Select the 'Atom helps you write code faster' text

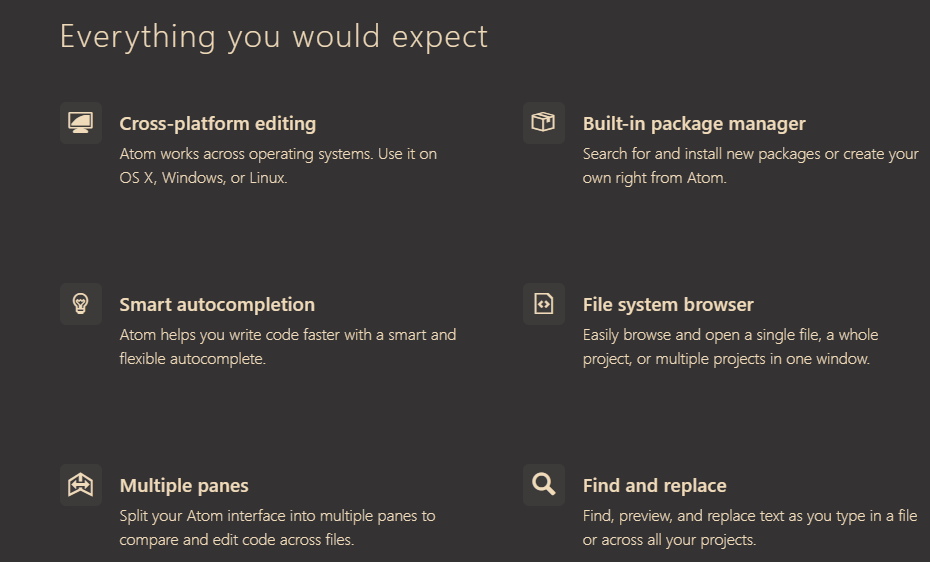click(x=230, y=335)
